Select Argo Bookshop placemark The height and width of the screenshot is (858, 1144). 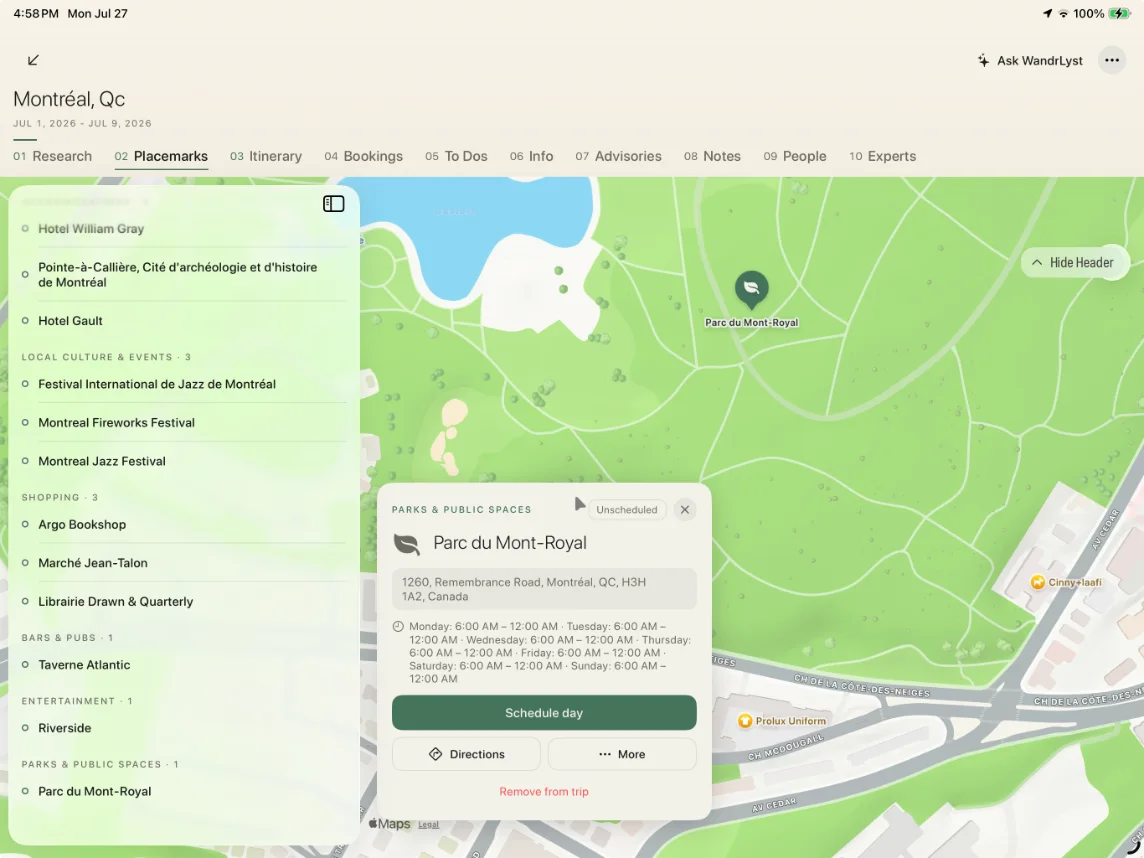pos(184,525)
